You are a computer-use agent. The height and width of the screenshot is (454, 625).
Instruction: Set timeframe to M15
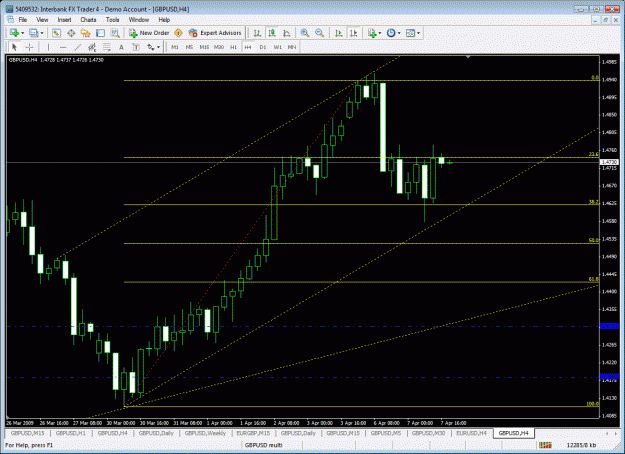(x=204, y=47)
